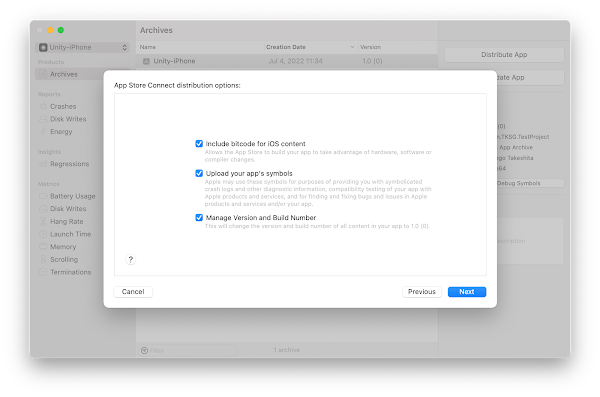Click the Unity-iPhone archive icon in list
This screenshot has height=397, width=600.
146,61
